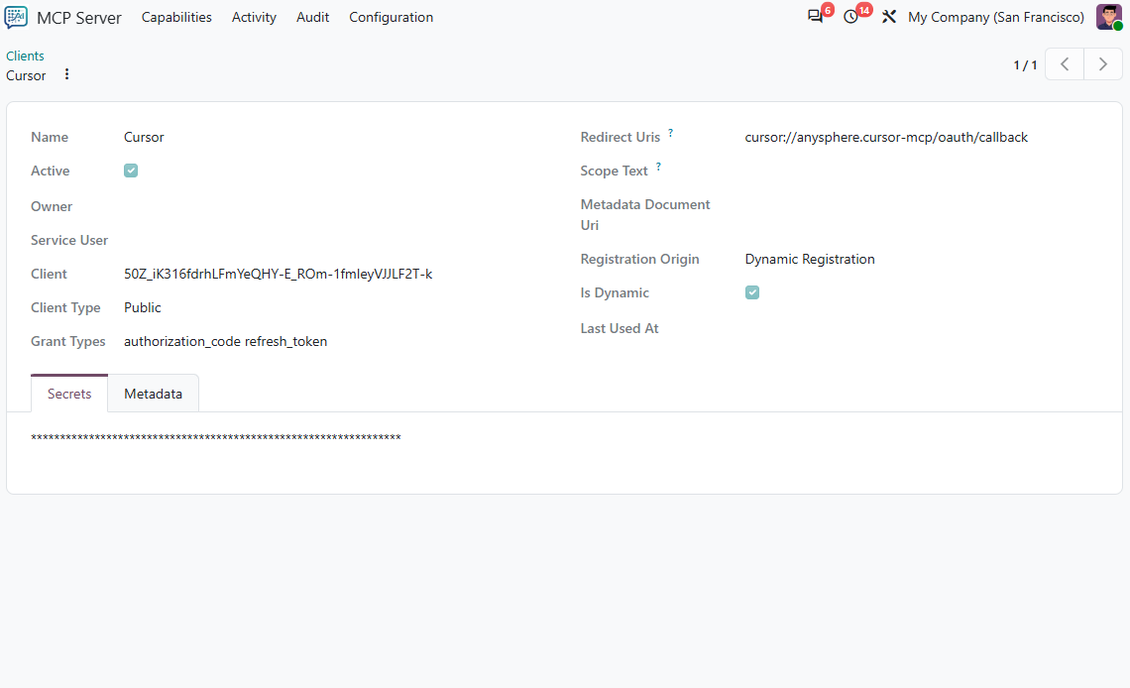Open the debug tools wrench icon
This screenshot has height=688, width=1130.
(889, 17)
